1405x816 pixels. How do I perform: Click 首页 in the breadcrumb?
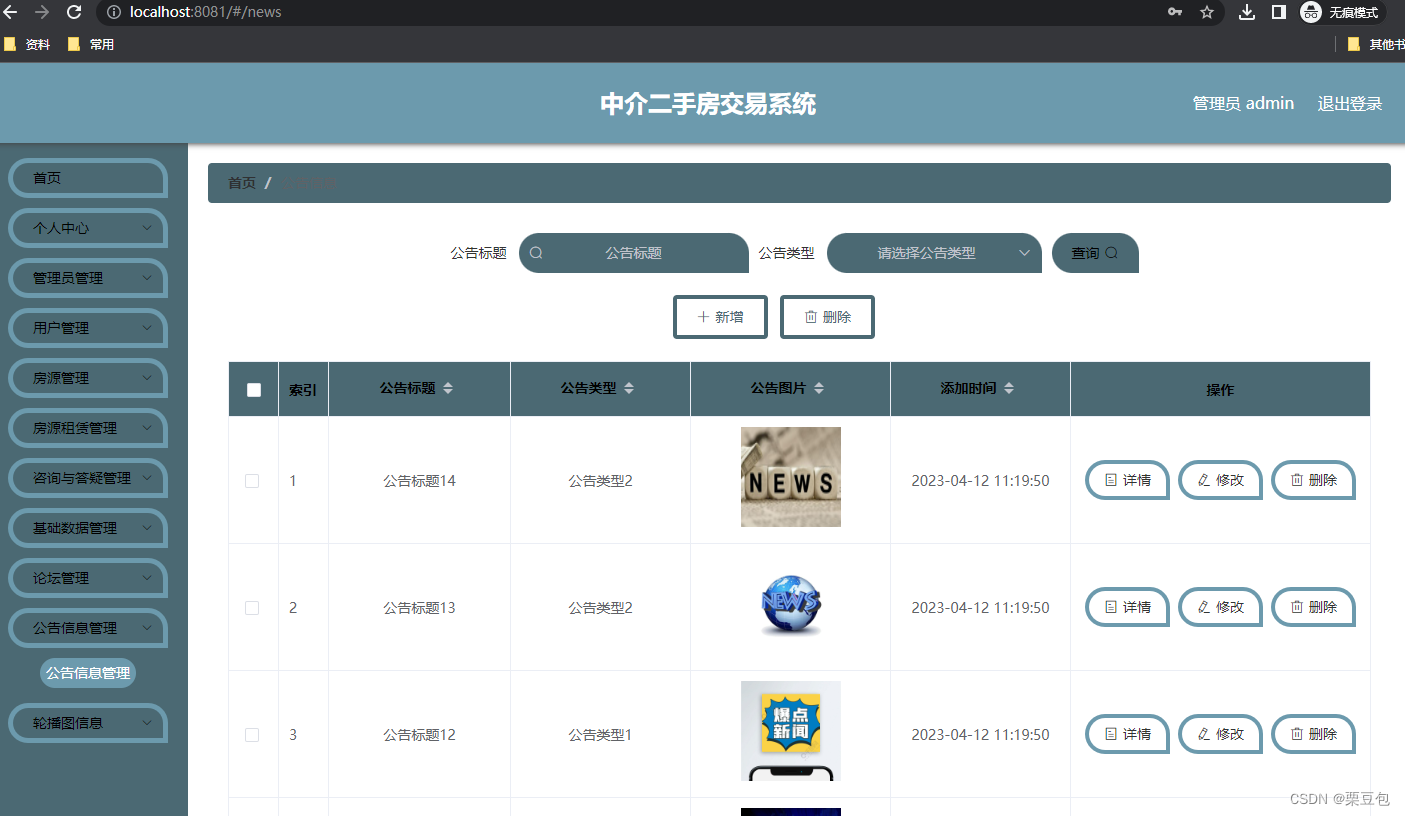(x=242, y=183)
